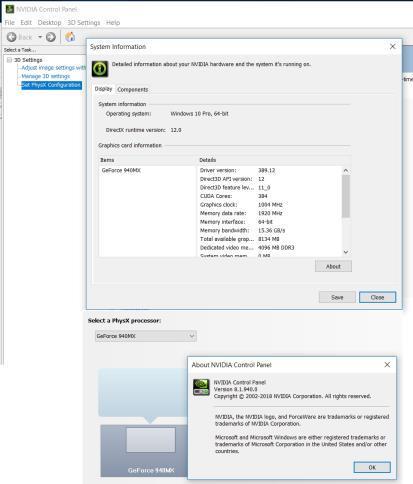Switch to the Display tab
This screenshot has width=413, height=484.
point(103,89)
